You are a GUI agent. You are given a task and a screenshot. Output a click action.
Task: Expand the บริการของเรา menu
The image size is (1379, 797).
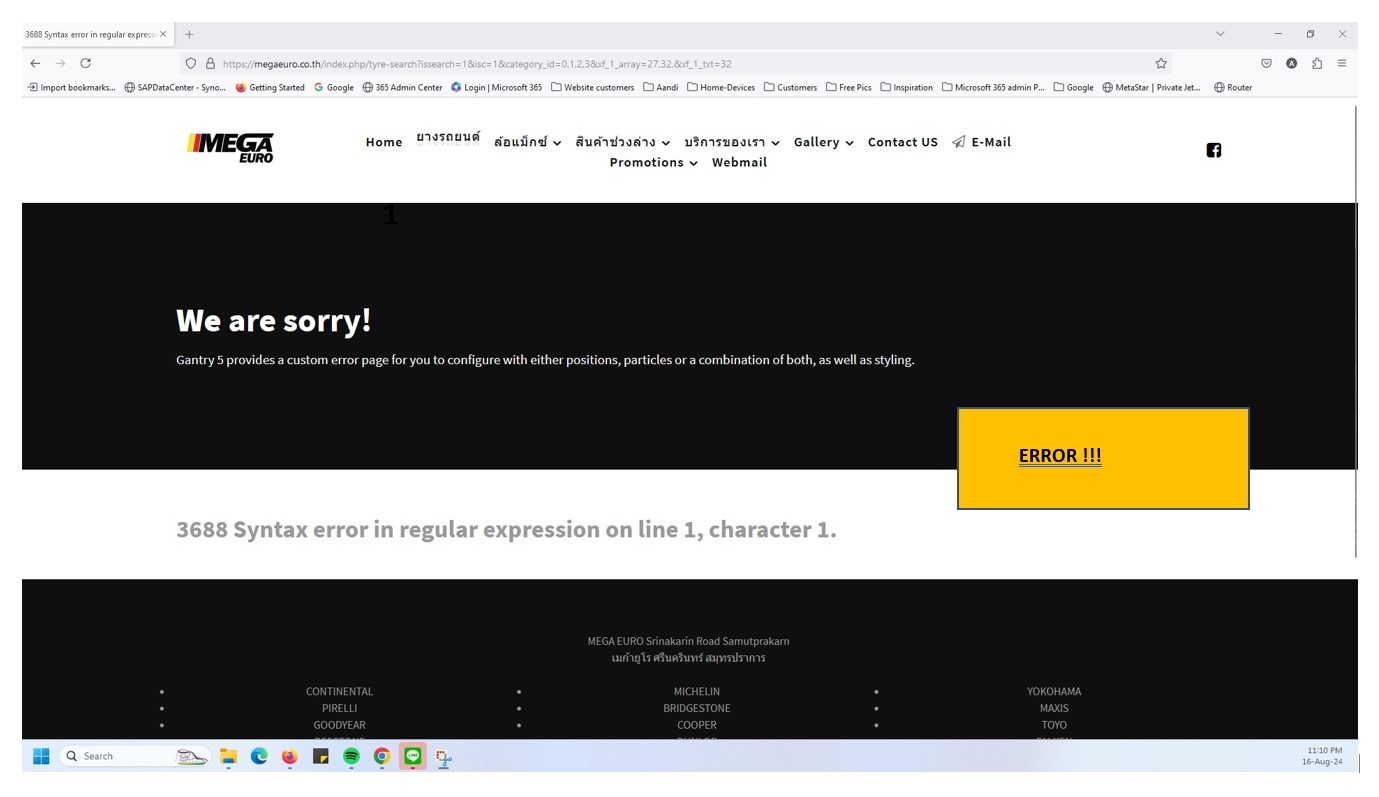(731, 142)
